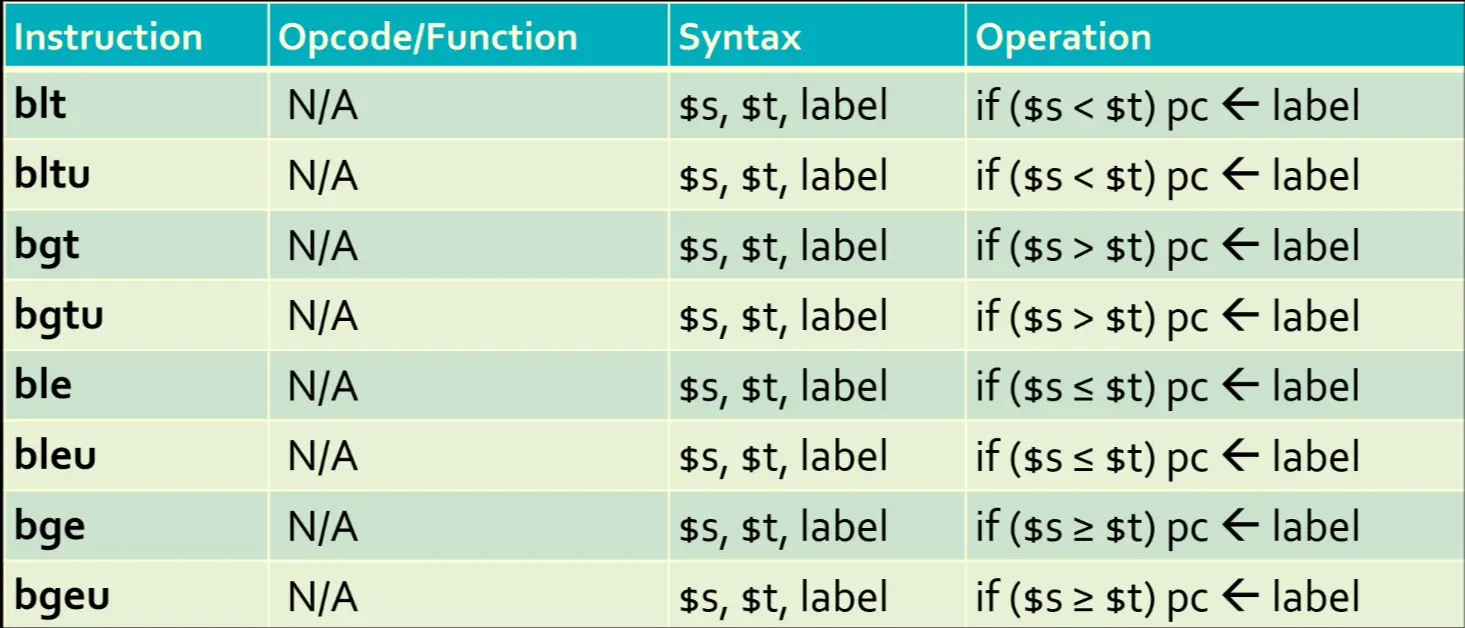This screenshot has height=628, width=1465.
Task: Click the ble operation with ≤ condition
Action: 1167,387
